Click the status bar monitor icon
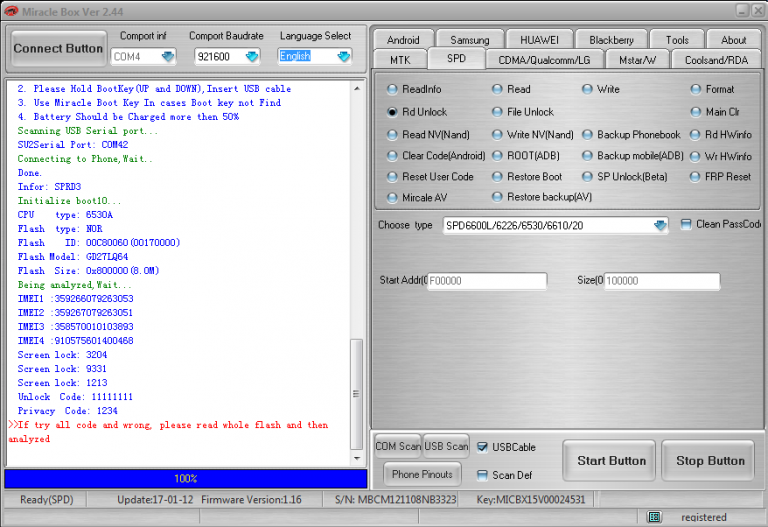The image size is (768, 527). [654, 517]
